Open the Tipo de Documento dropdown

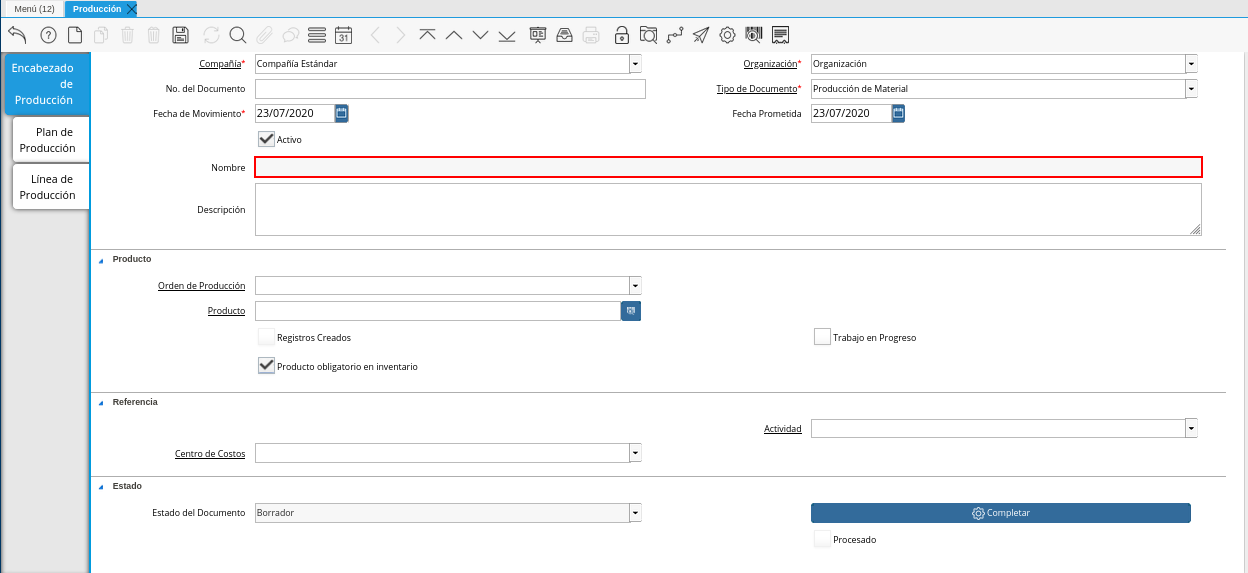point(1191,89)
